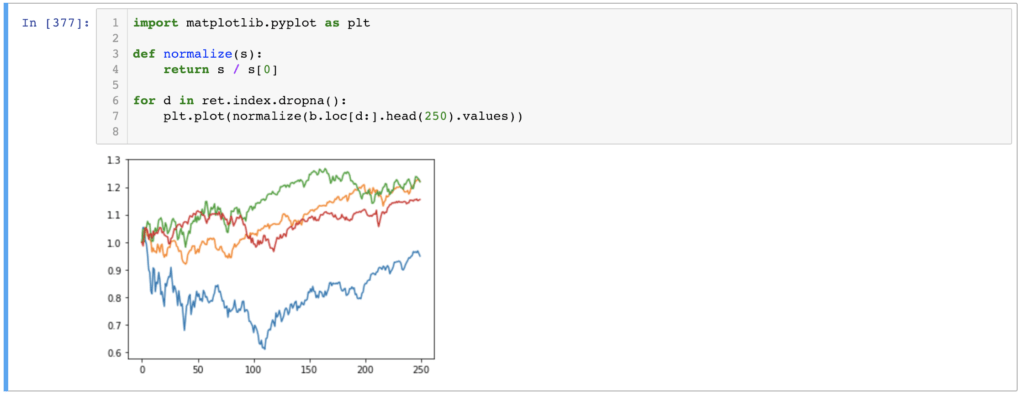Screen dimensions: 1024x396
Task: Click y-axis label 0.6 on the chart
Action: click(x=114, y=354)
